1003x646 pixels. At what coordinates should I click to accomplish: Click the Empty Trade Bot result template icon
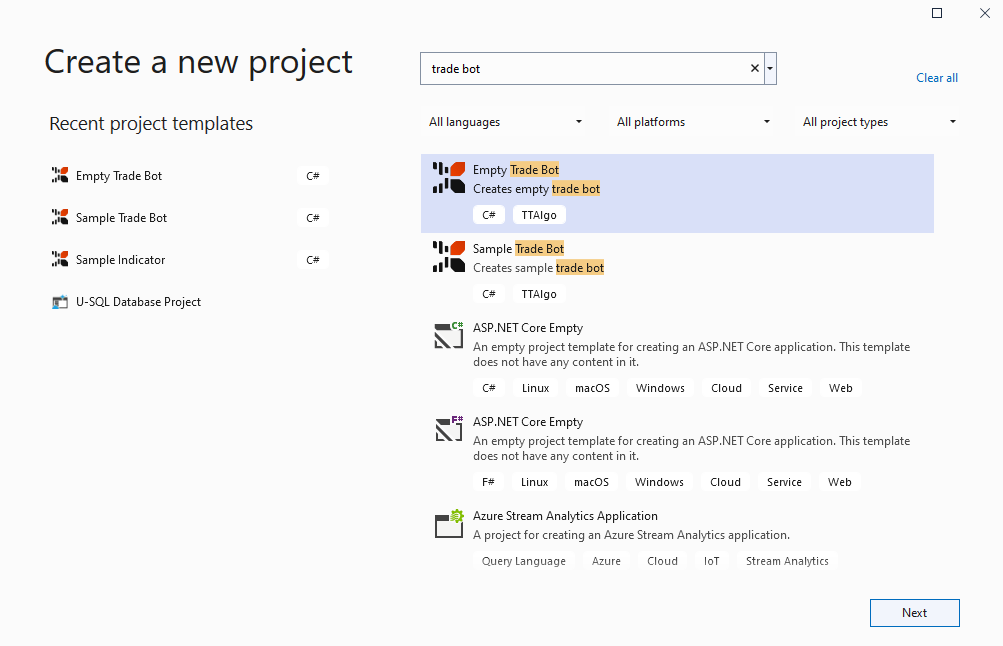click(449, 178)
